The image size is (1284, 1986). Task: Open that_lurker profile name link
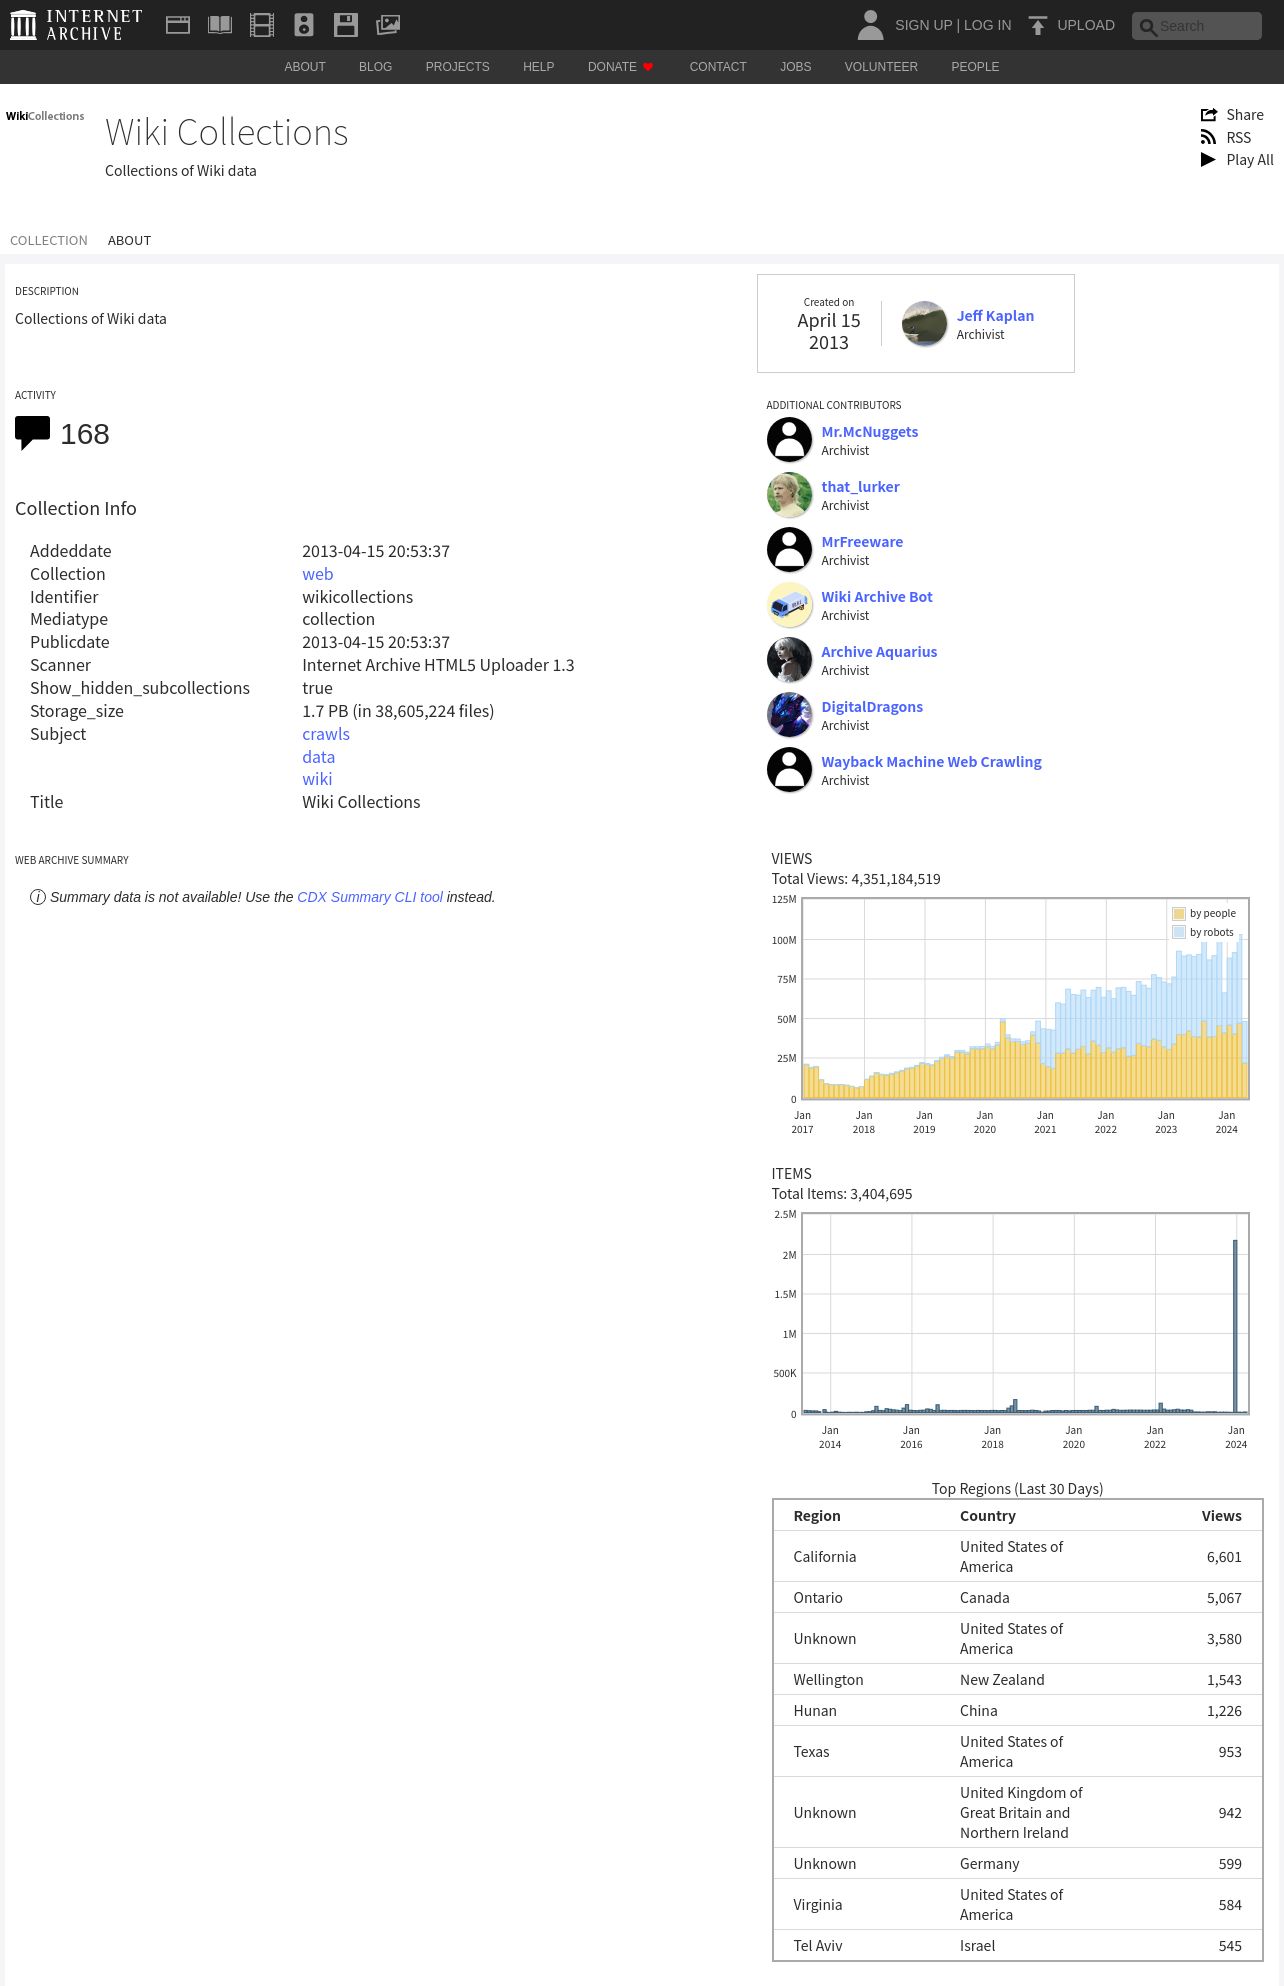(x=860, y=487)
